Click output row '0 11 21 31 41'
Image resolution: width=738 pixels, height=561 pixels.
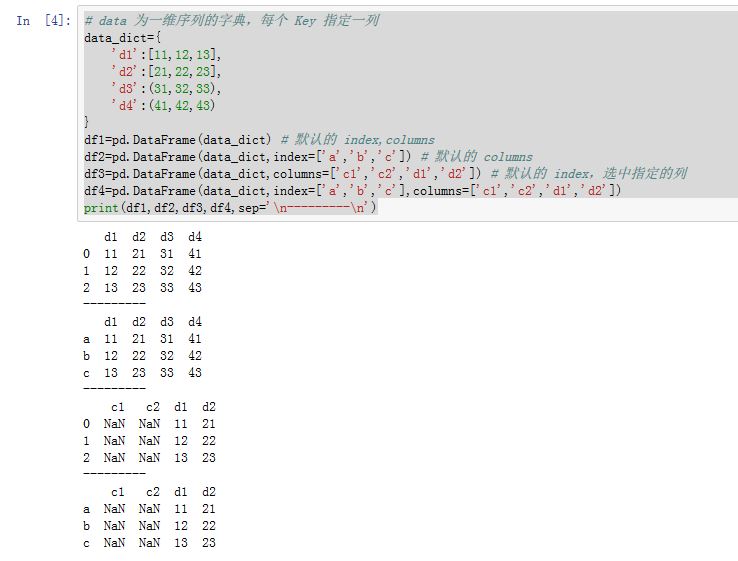(142, 254)
